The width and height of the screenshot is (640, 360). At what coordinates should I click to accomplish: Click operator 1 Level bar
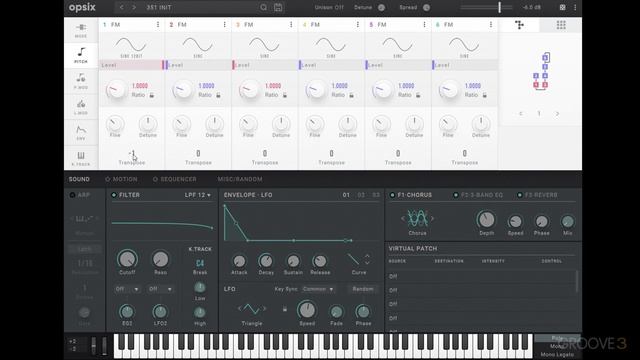coord(131,65)
